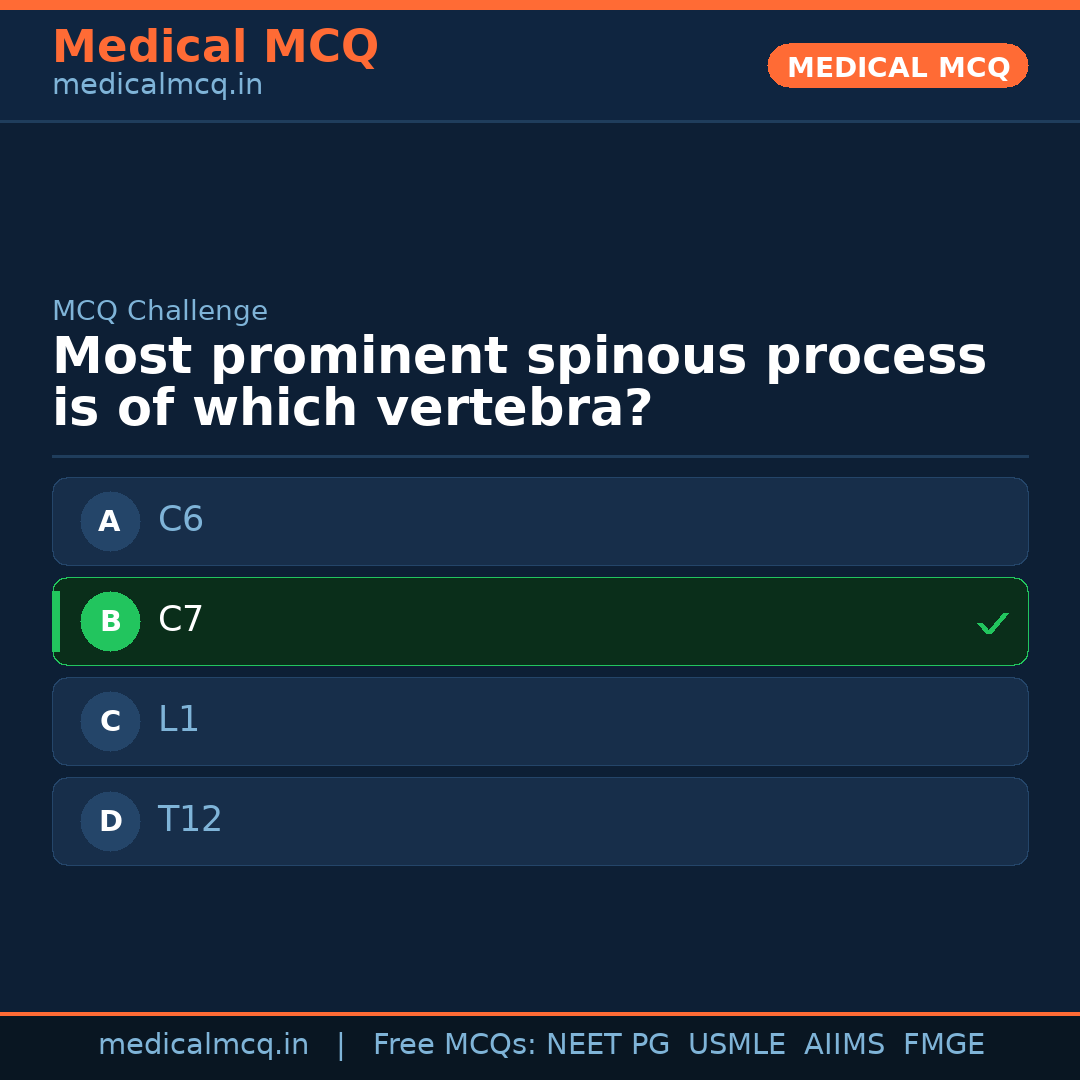This screenshot has height=1080, width=1080.
Task: Click the NEET PG footer label
Action: click(x=607, y=1044)
